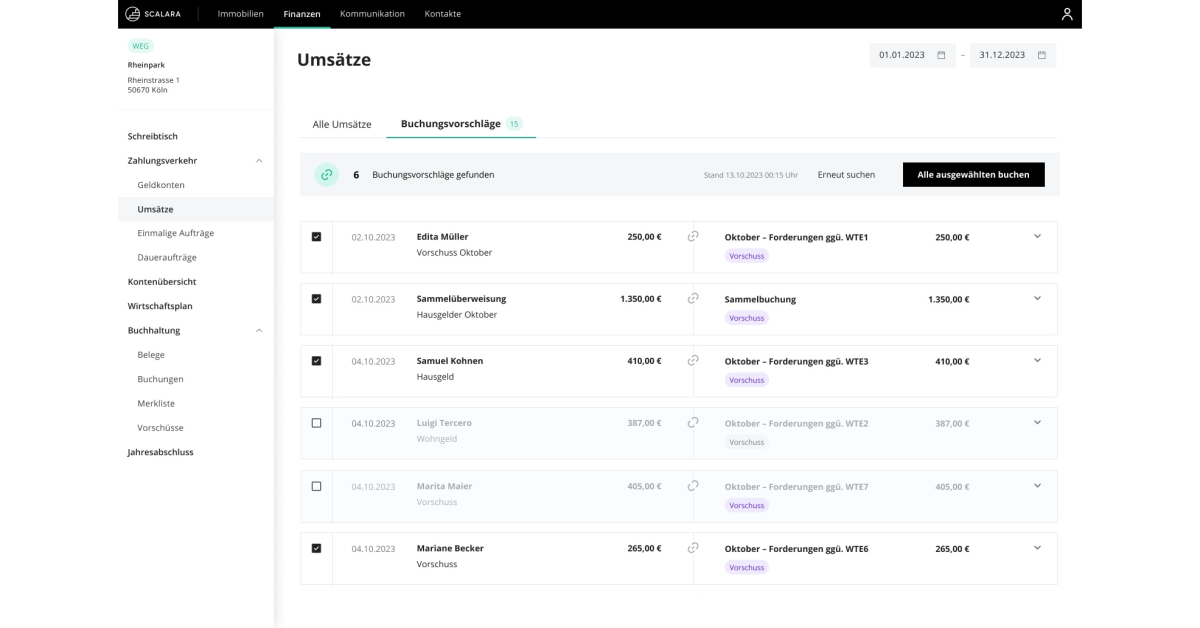Screen dimensions: 1200x628
Task: Open Belege in the sidebar
Action: click(x=151, y=355)
